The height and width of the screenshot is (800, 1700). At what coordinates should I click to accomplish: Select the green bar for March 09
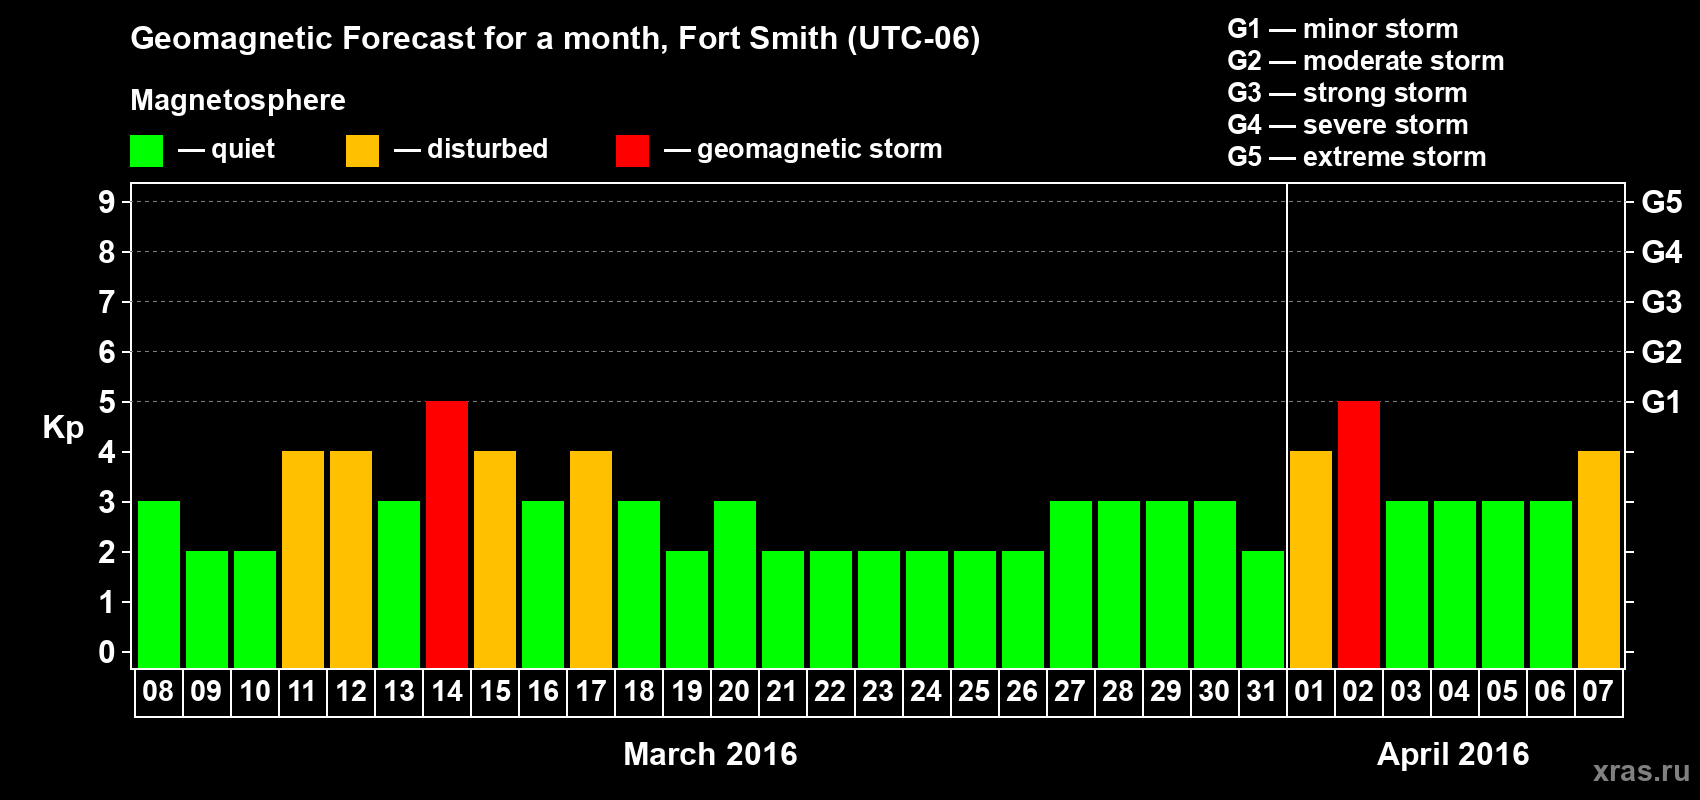pyautogui.click(x=207, y=609)
